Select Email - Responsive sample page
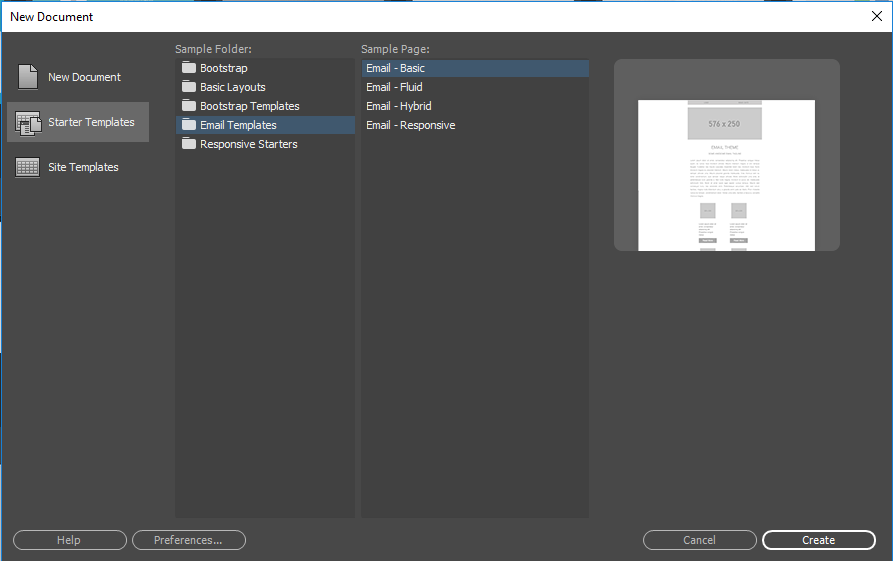The width and height of the screenshot is (893, 561). (410, 125)
